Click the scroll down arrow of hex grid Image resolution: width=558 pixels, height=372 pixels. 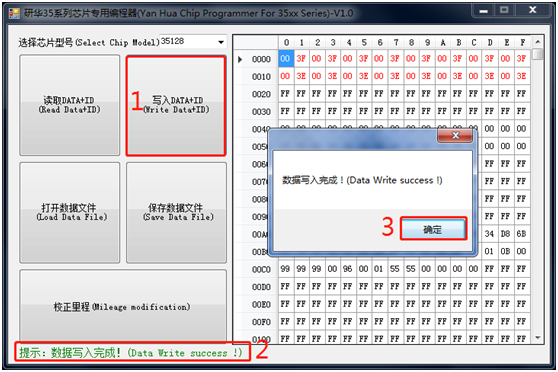(538, 337)
